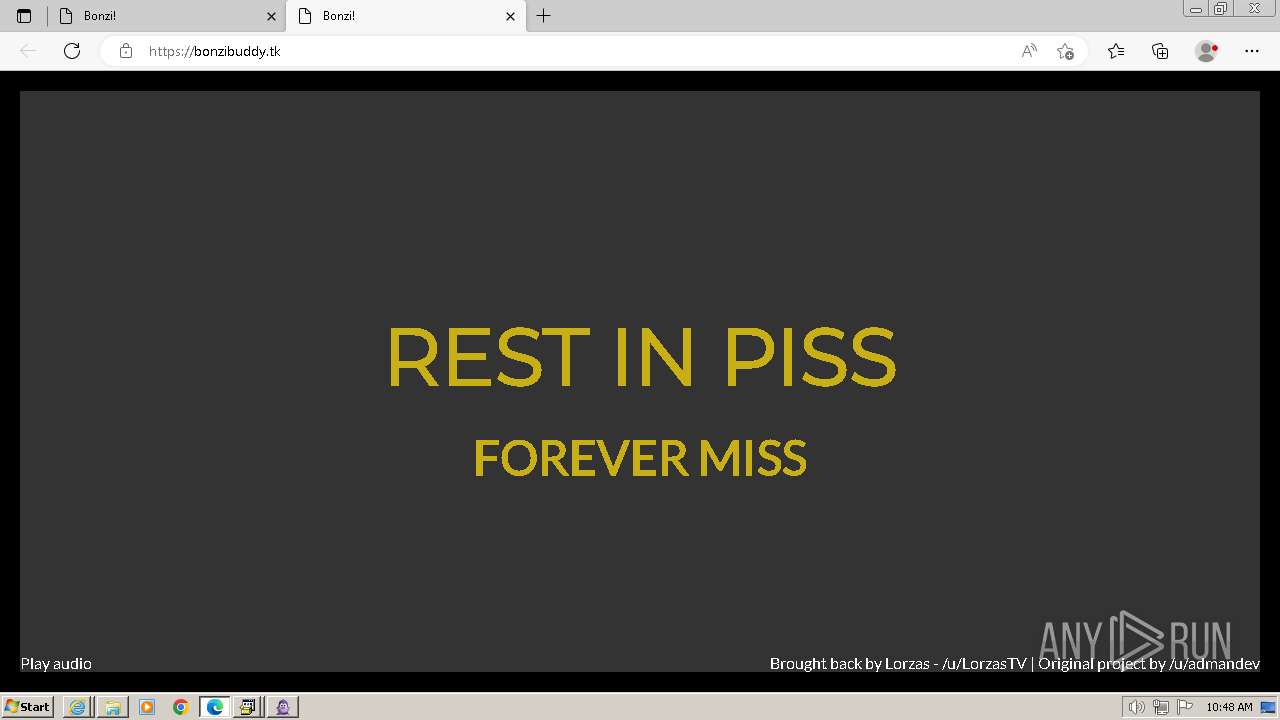Switch to the first Bonzi! tab
This screenshot has height=720, width=1280.
167,16
